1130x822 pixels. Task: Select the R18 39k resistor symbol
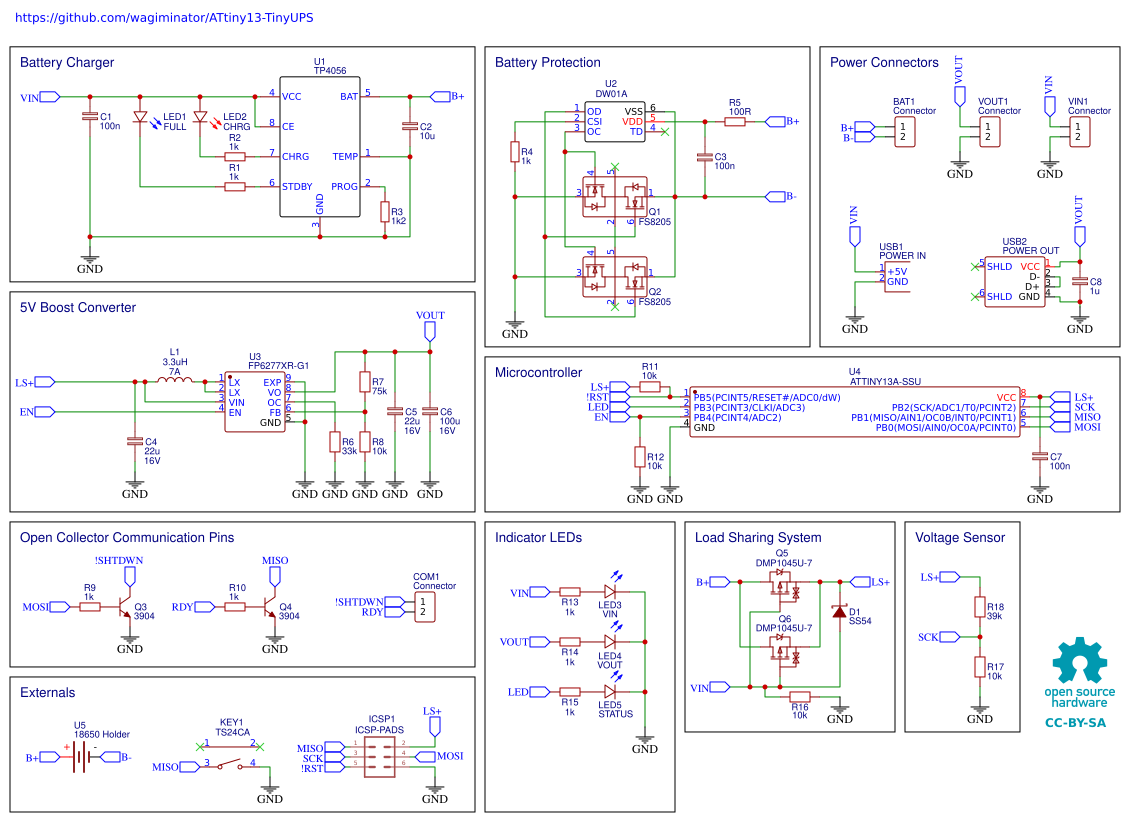(979, 607)
